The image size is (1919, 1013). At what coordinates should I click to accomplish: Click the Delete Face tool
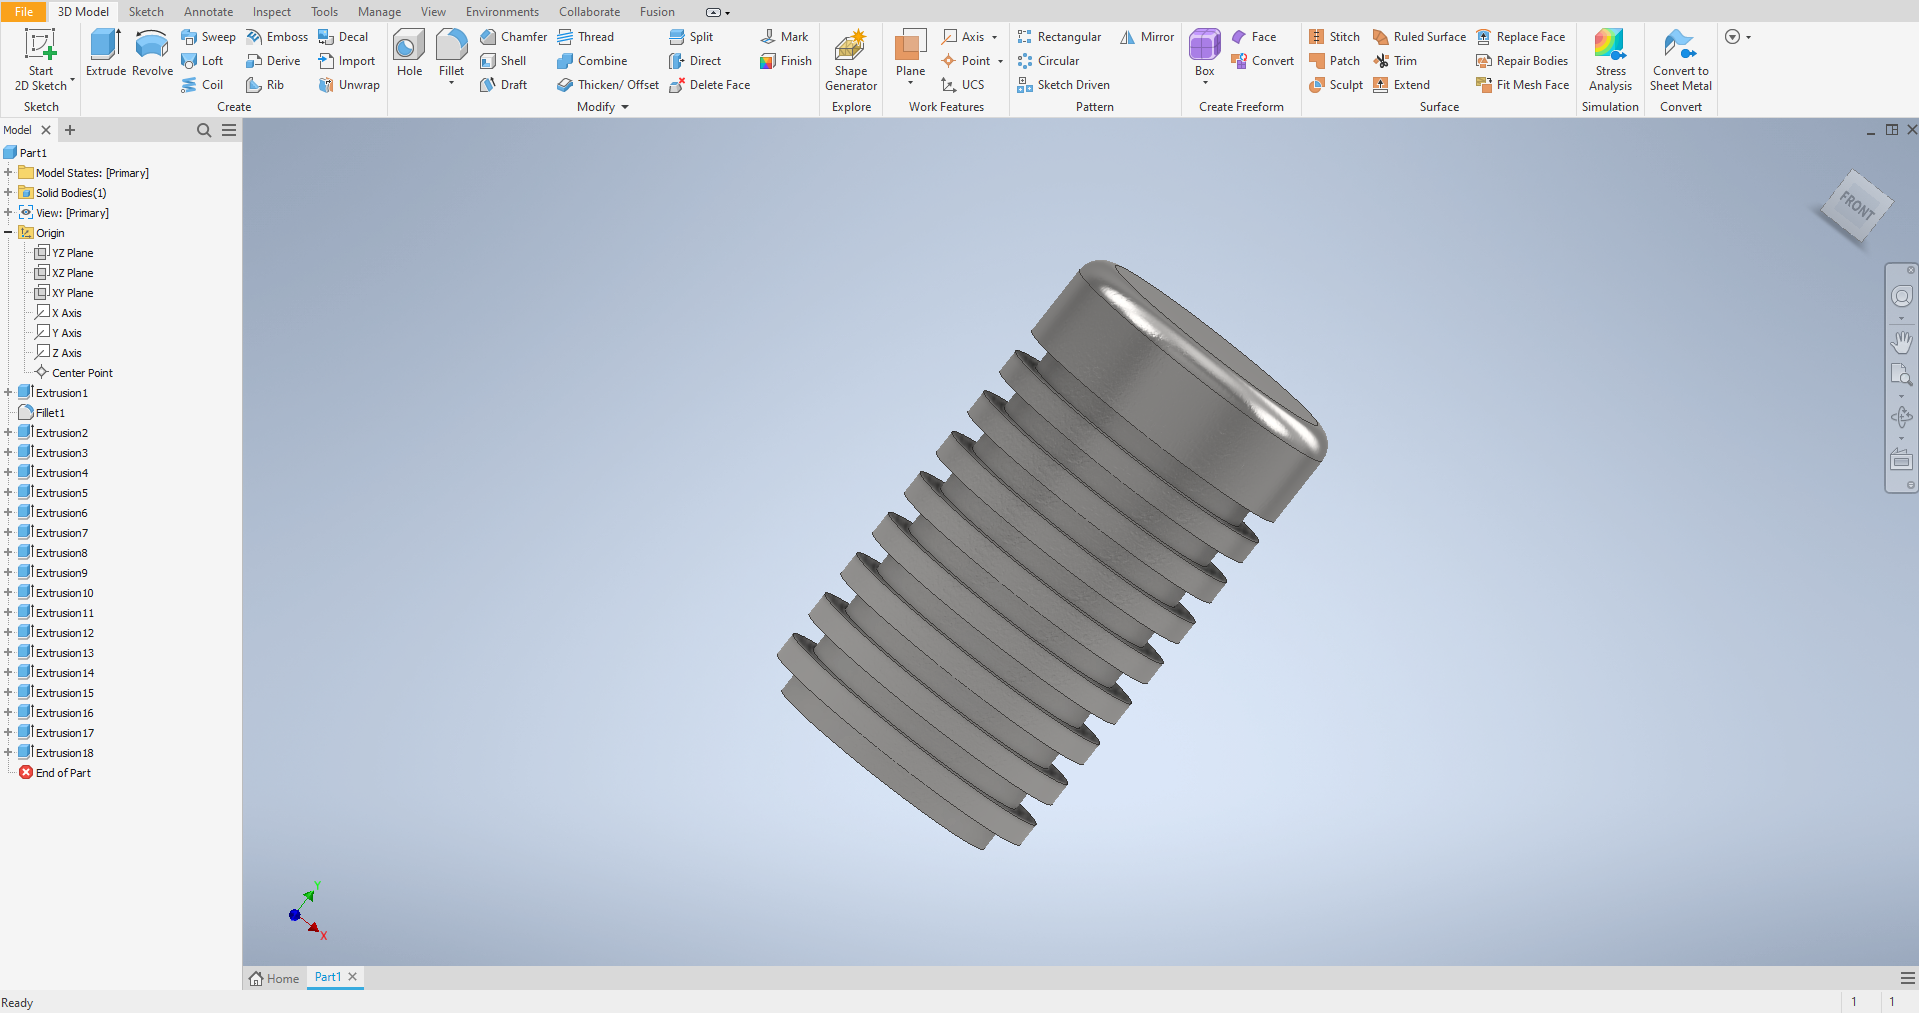click(x=709, y=85)
